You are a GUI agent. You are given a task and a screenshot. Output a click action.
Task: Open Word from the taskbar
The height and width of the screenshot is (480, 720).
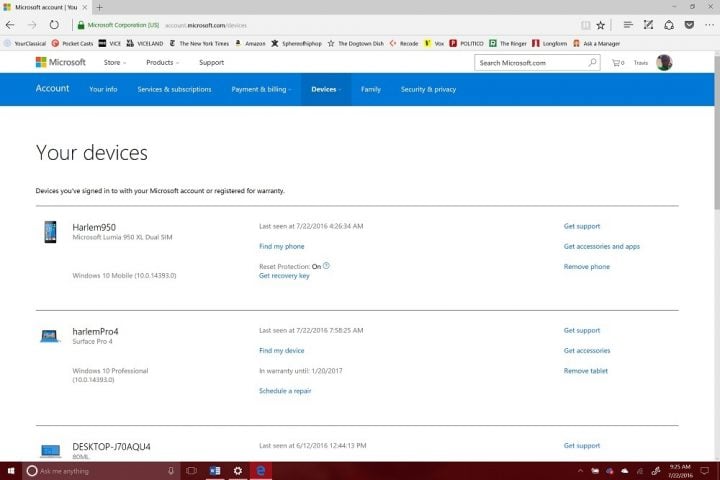click(x=214, y=471)
